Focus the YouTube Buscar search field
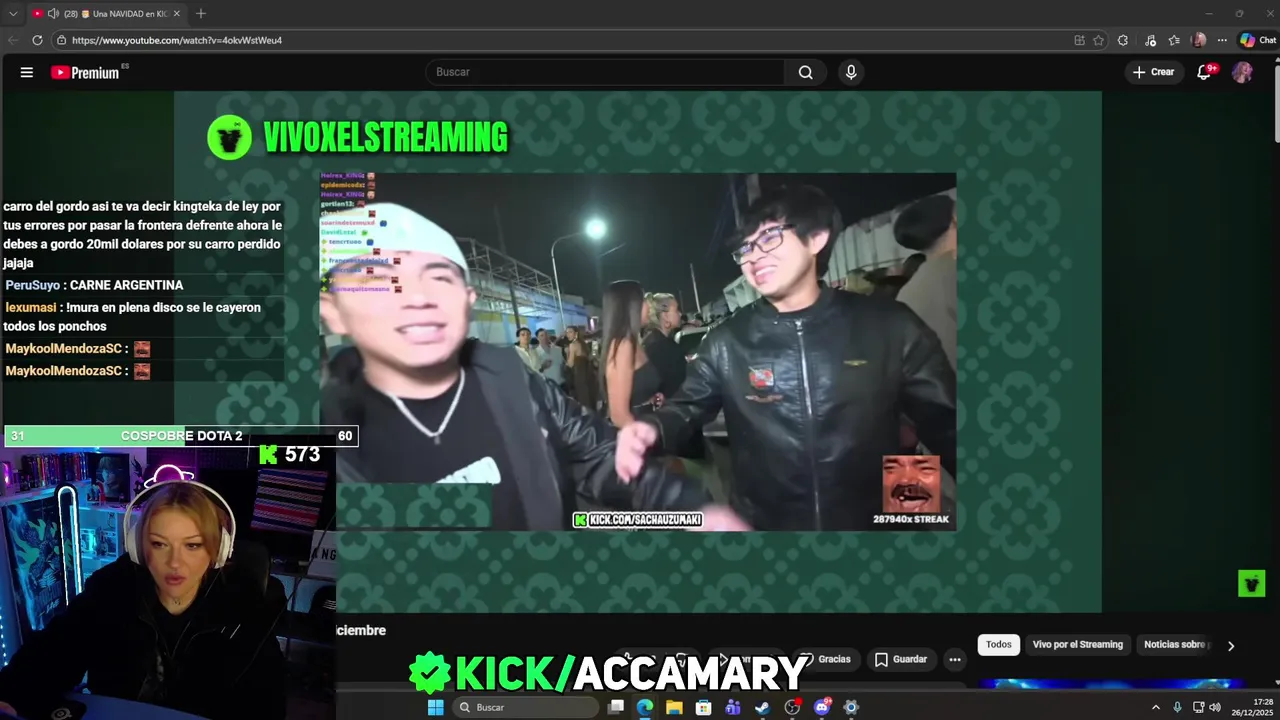The width and height of the screenshot is (1280, 720). [x=605, y=72]
